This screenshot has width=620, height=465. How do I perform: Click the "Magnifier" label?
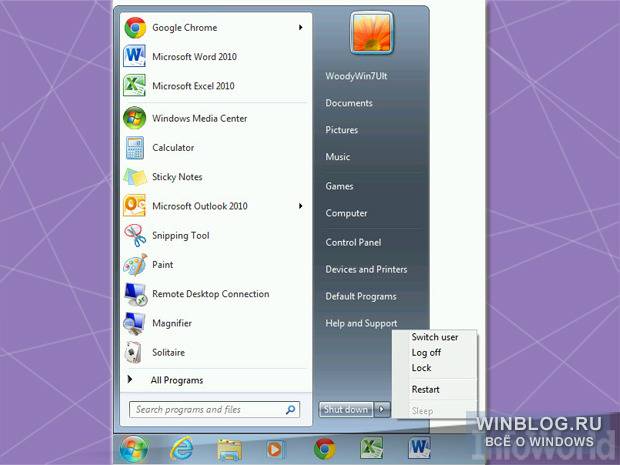[x=172, y=323]
